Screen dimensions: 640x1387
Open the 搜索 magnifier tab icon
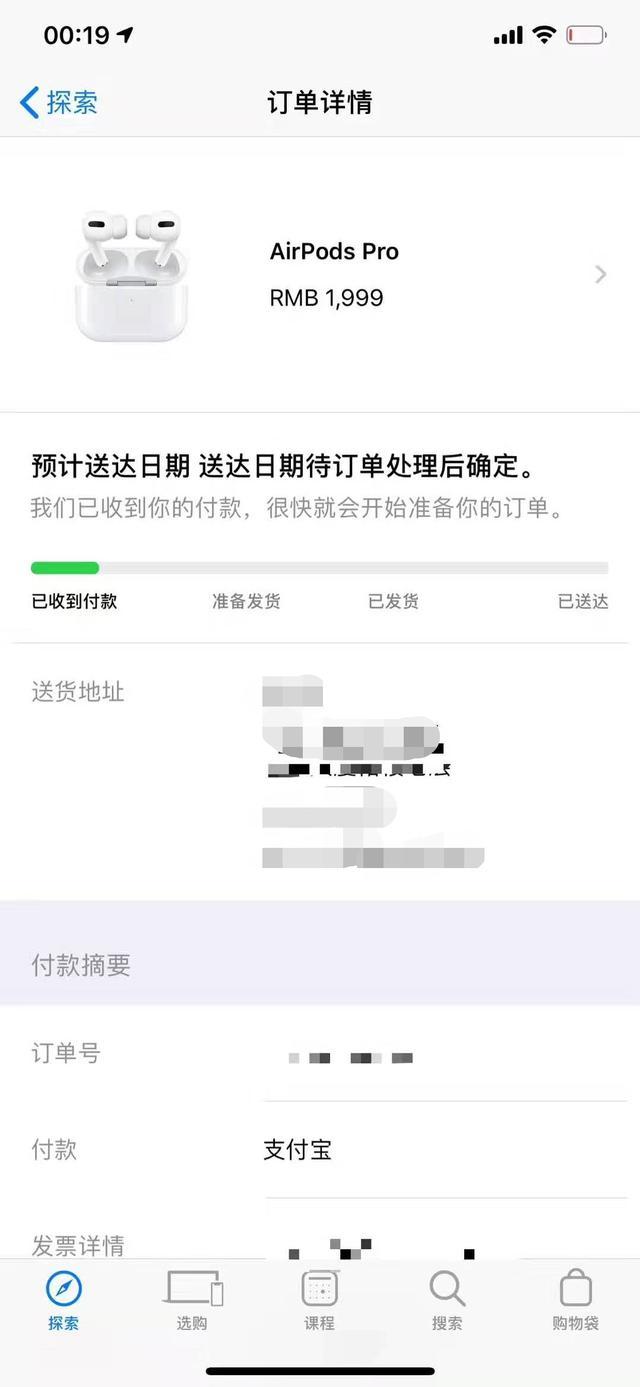click(447, 1289)
